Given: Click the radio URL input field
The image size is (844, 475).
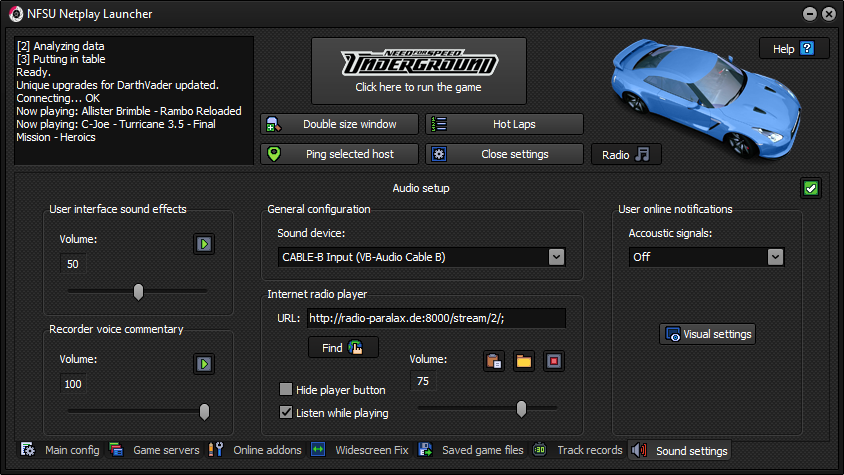Looking at the screenshot, I should point(436,318).
